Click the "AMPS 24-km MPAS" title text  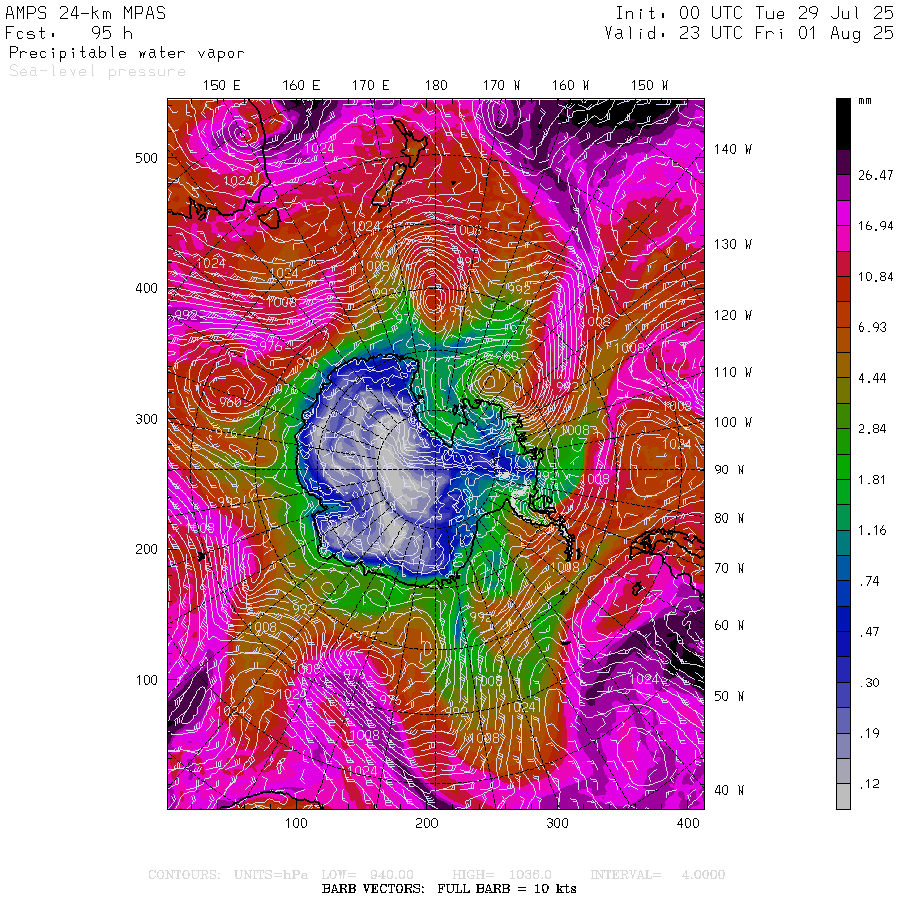click(86, 13)
